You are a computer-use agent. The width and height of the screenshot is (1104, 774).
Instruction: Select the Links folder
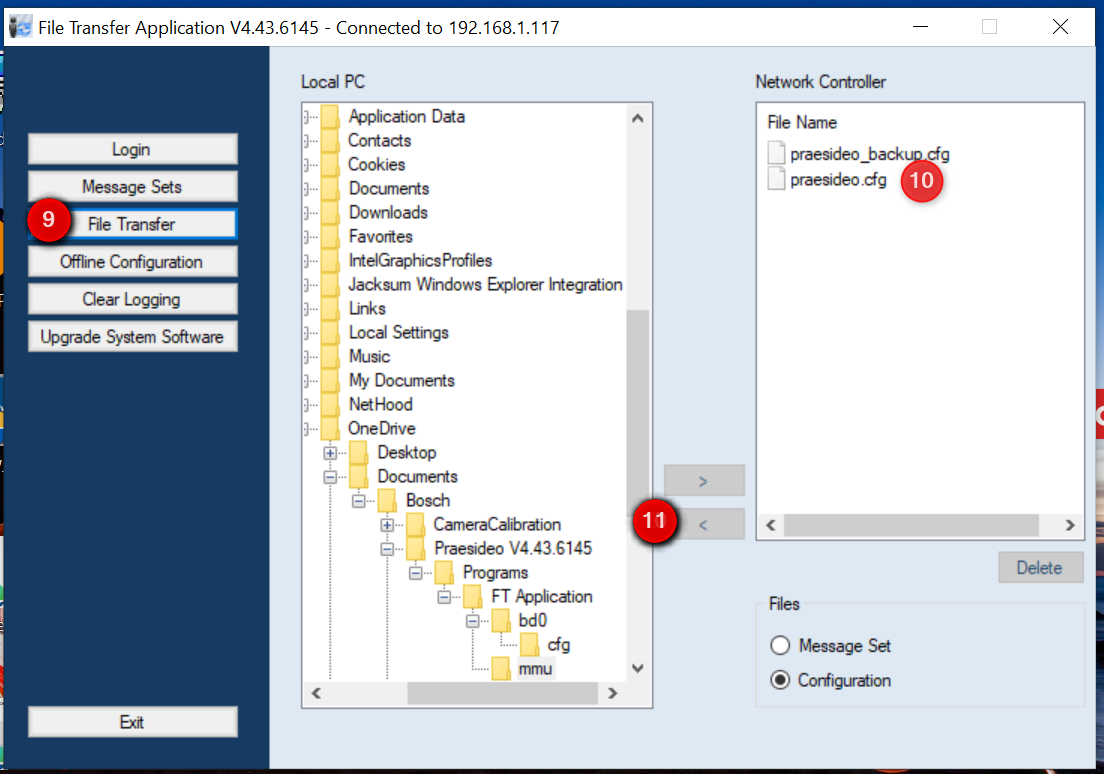367,308
